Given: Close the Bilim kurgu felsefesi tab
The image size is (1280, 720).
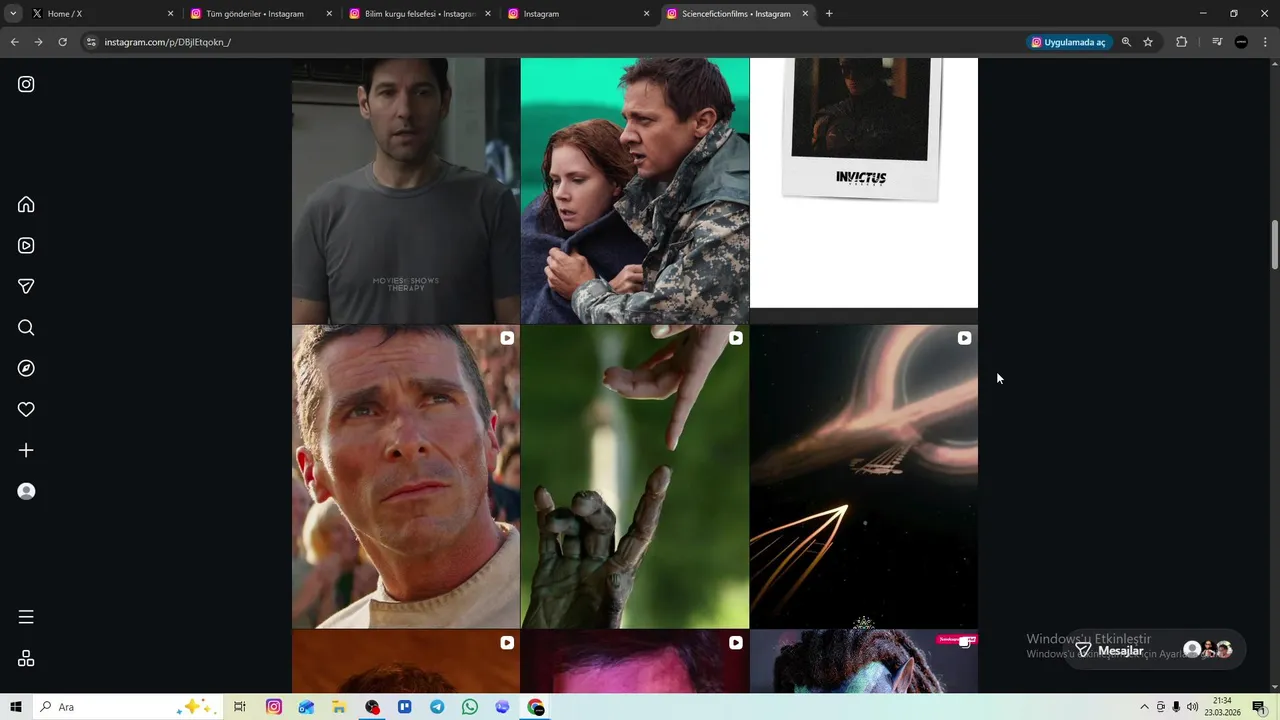Looking at the screenshot, I should click(488, 14).
